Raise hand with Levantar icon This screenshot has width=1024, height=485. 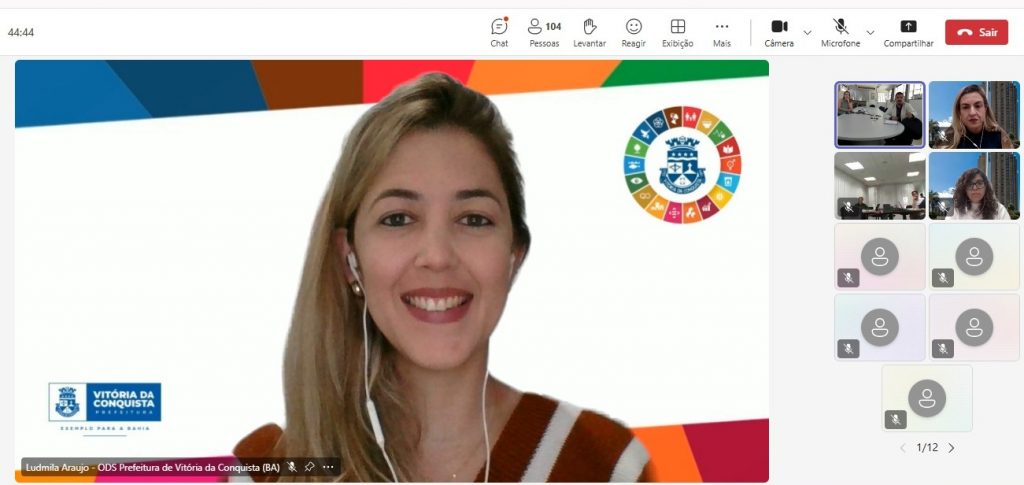pyautogui.click(x=589, y=32)
